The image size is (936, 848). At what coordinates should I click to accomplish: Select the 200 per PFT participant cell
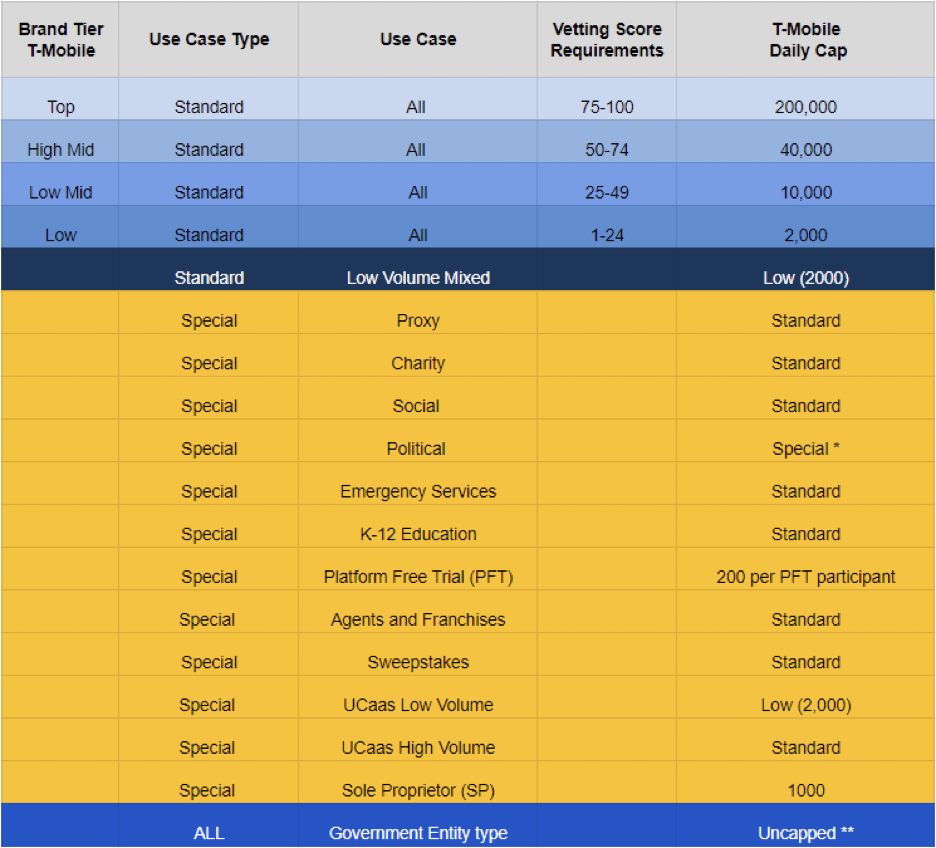coord(805,577)
